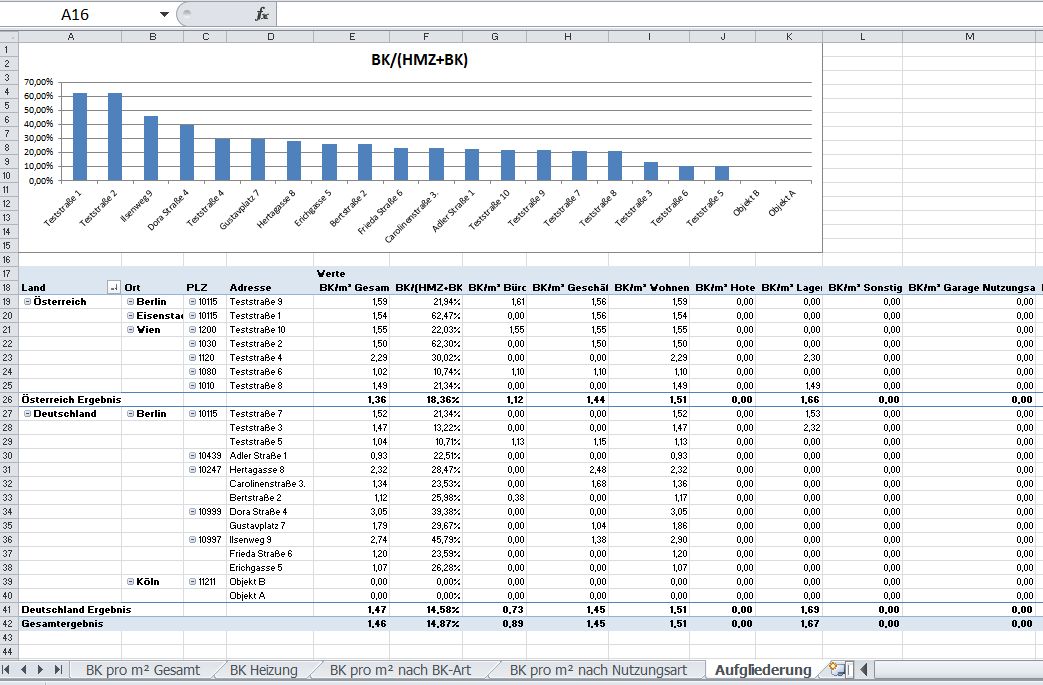Click the insert new worksheet icon
1043x685 pixels.
pyautogui.click(x=837, y=669)
